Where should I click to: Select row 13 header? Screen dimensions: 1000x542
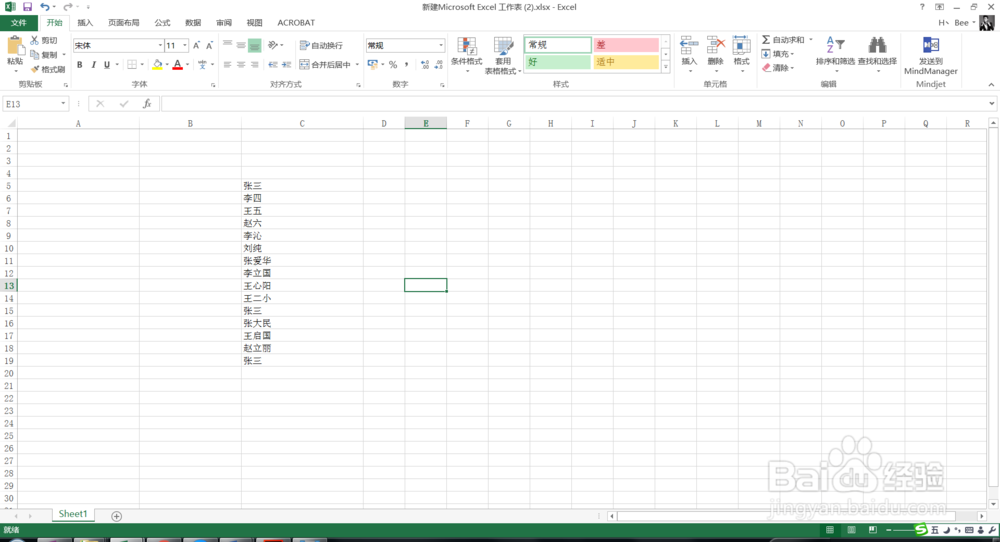pyautogui.click(x=8, y=286)
